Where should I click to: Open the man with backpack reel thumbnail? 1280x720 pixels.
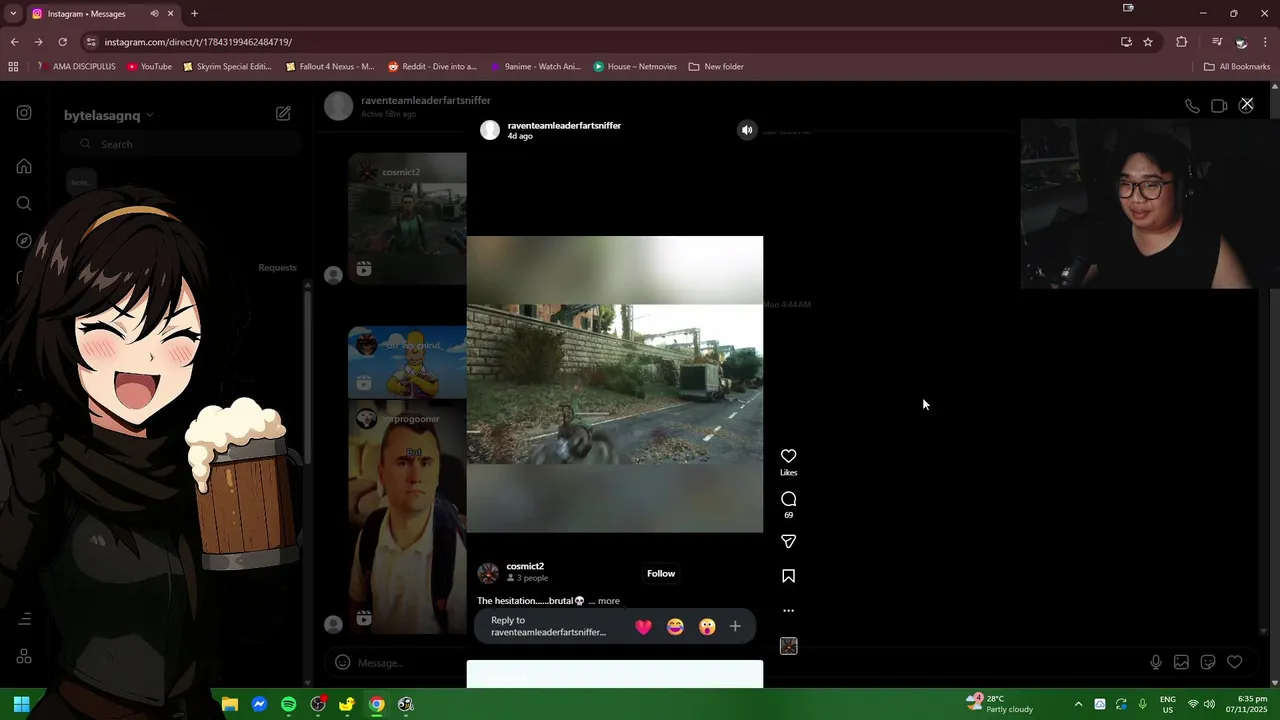point(407,518)
